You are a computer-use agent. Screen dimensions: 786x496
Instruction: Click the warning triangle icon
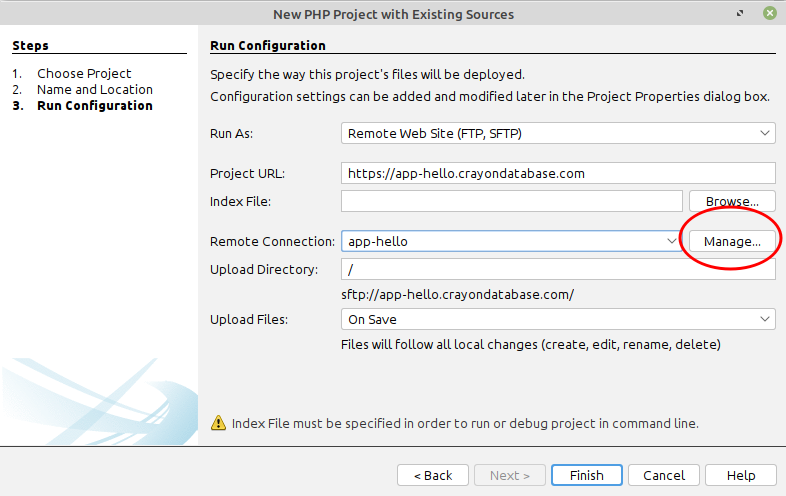[218, 423]
